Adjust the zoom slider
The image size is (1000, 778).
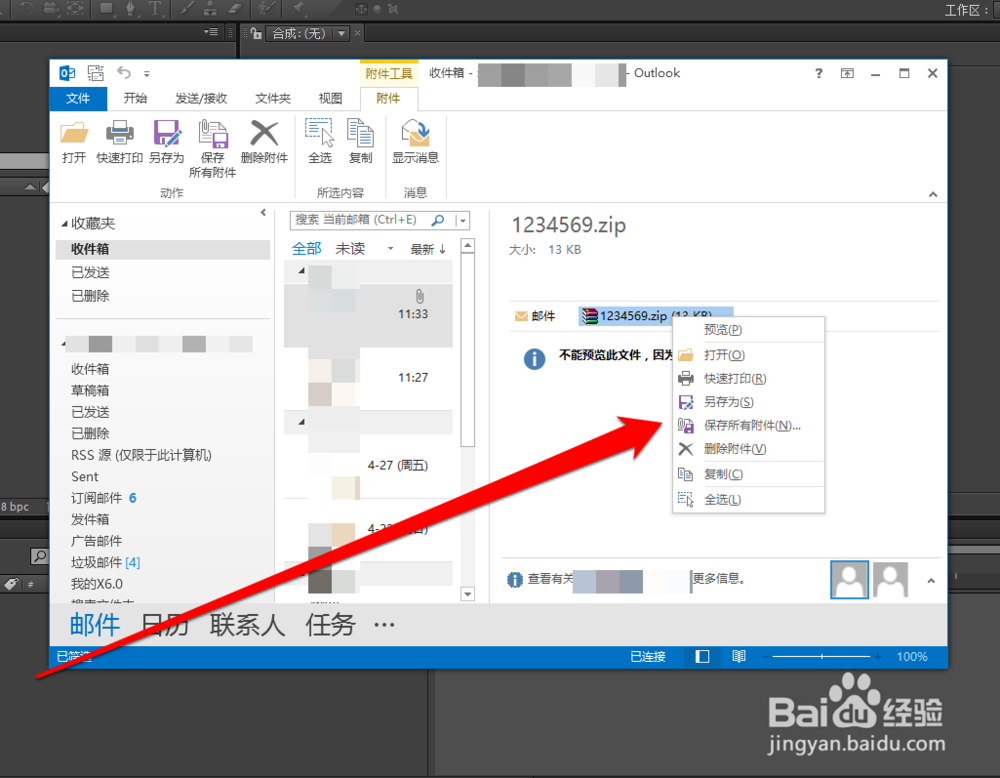pos(821,657)
